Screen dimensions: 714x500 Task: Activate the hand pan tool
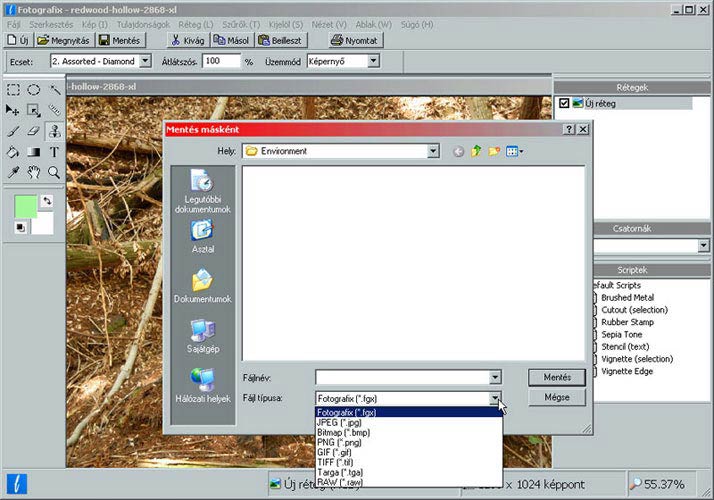coord(33,173)
